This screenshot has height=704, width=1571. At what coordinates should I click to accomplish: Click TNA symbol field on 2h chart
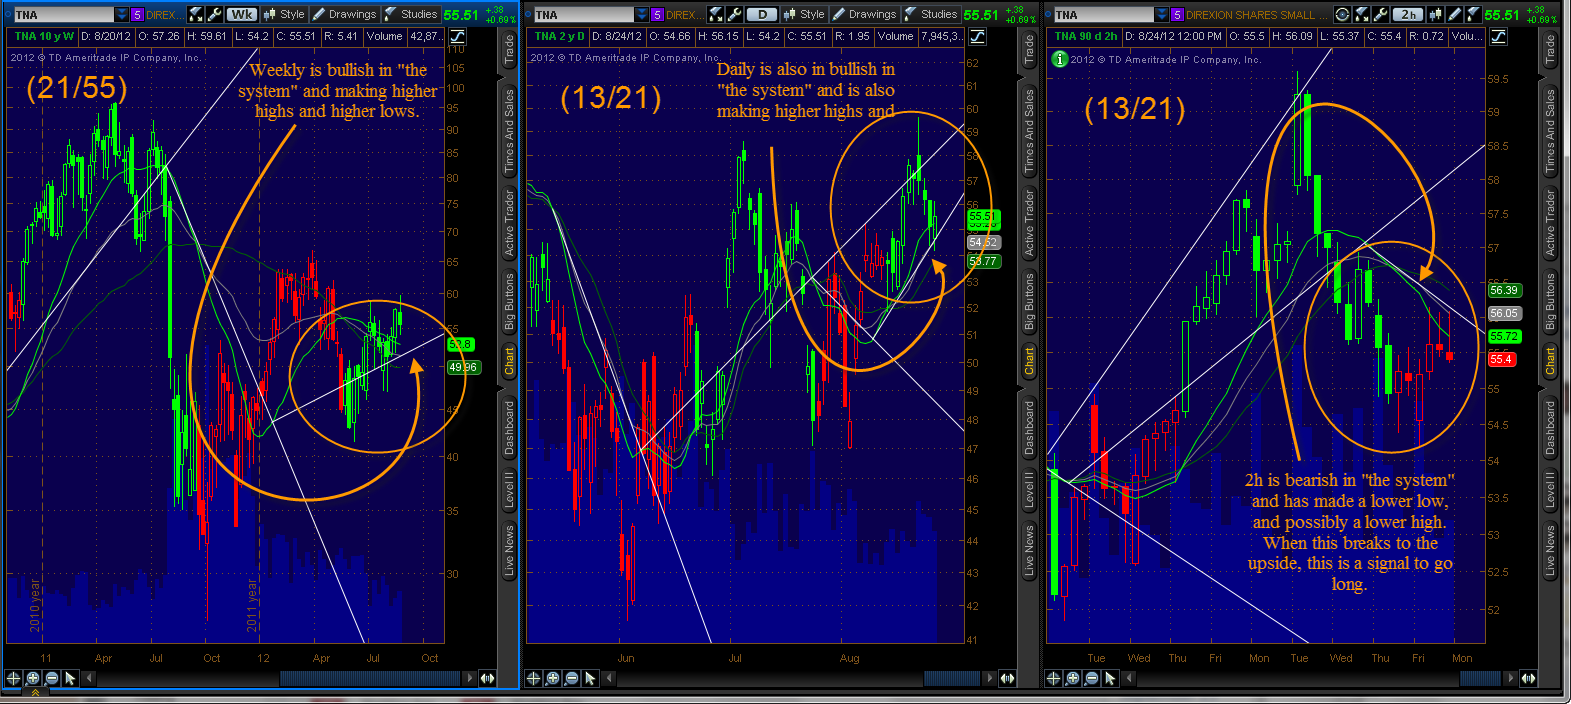tap(1104, 14)
